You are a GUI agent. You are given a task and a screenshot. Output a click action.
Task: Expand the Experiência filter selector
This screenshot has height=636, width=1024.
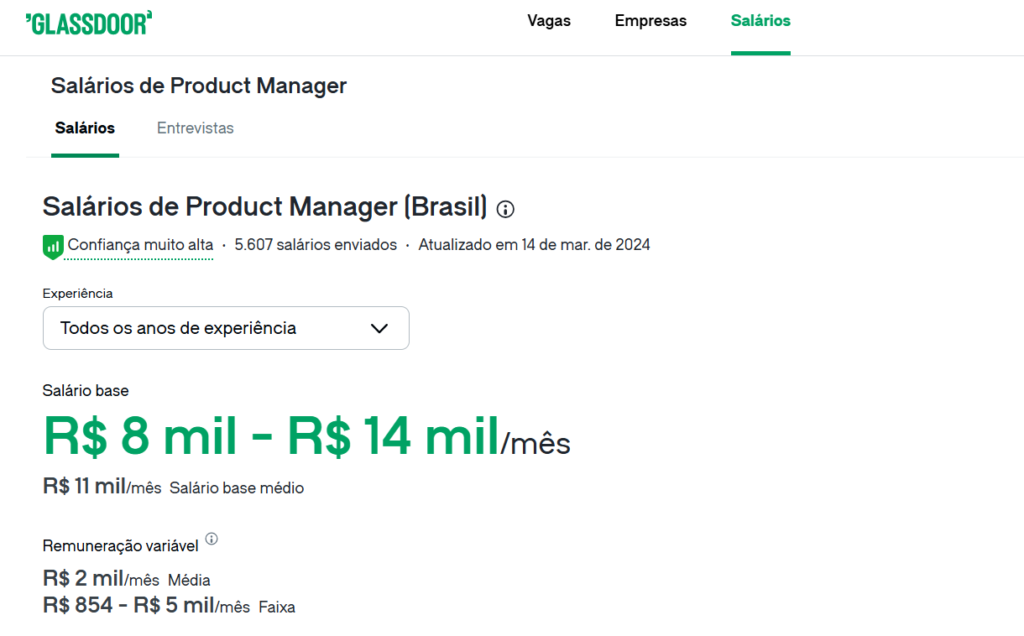[225, 328]
